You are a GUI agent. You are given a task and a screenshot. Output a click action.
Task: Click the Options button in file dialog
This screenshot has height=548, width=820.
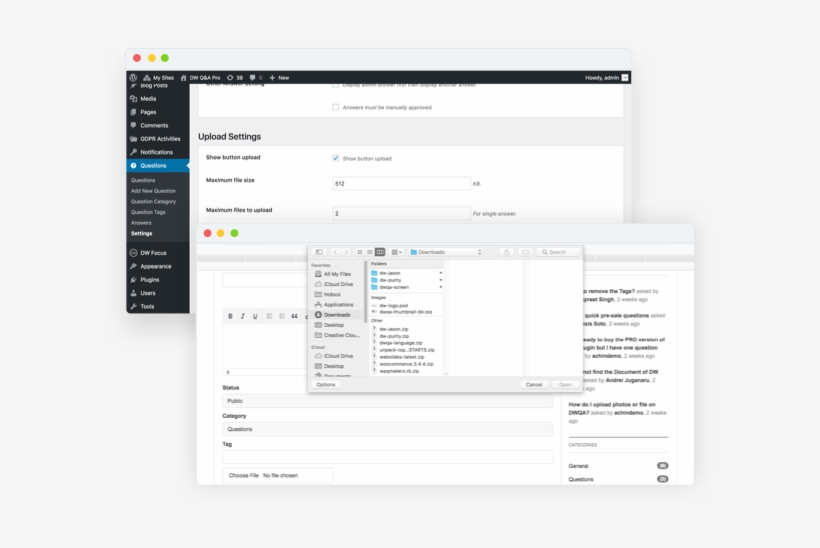[326, 384]
